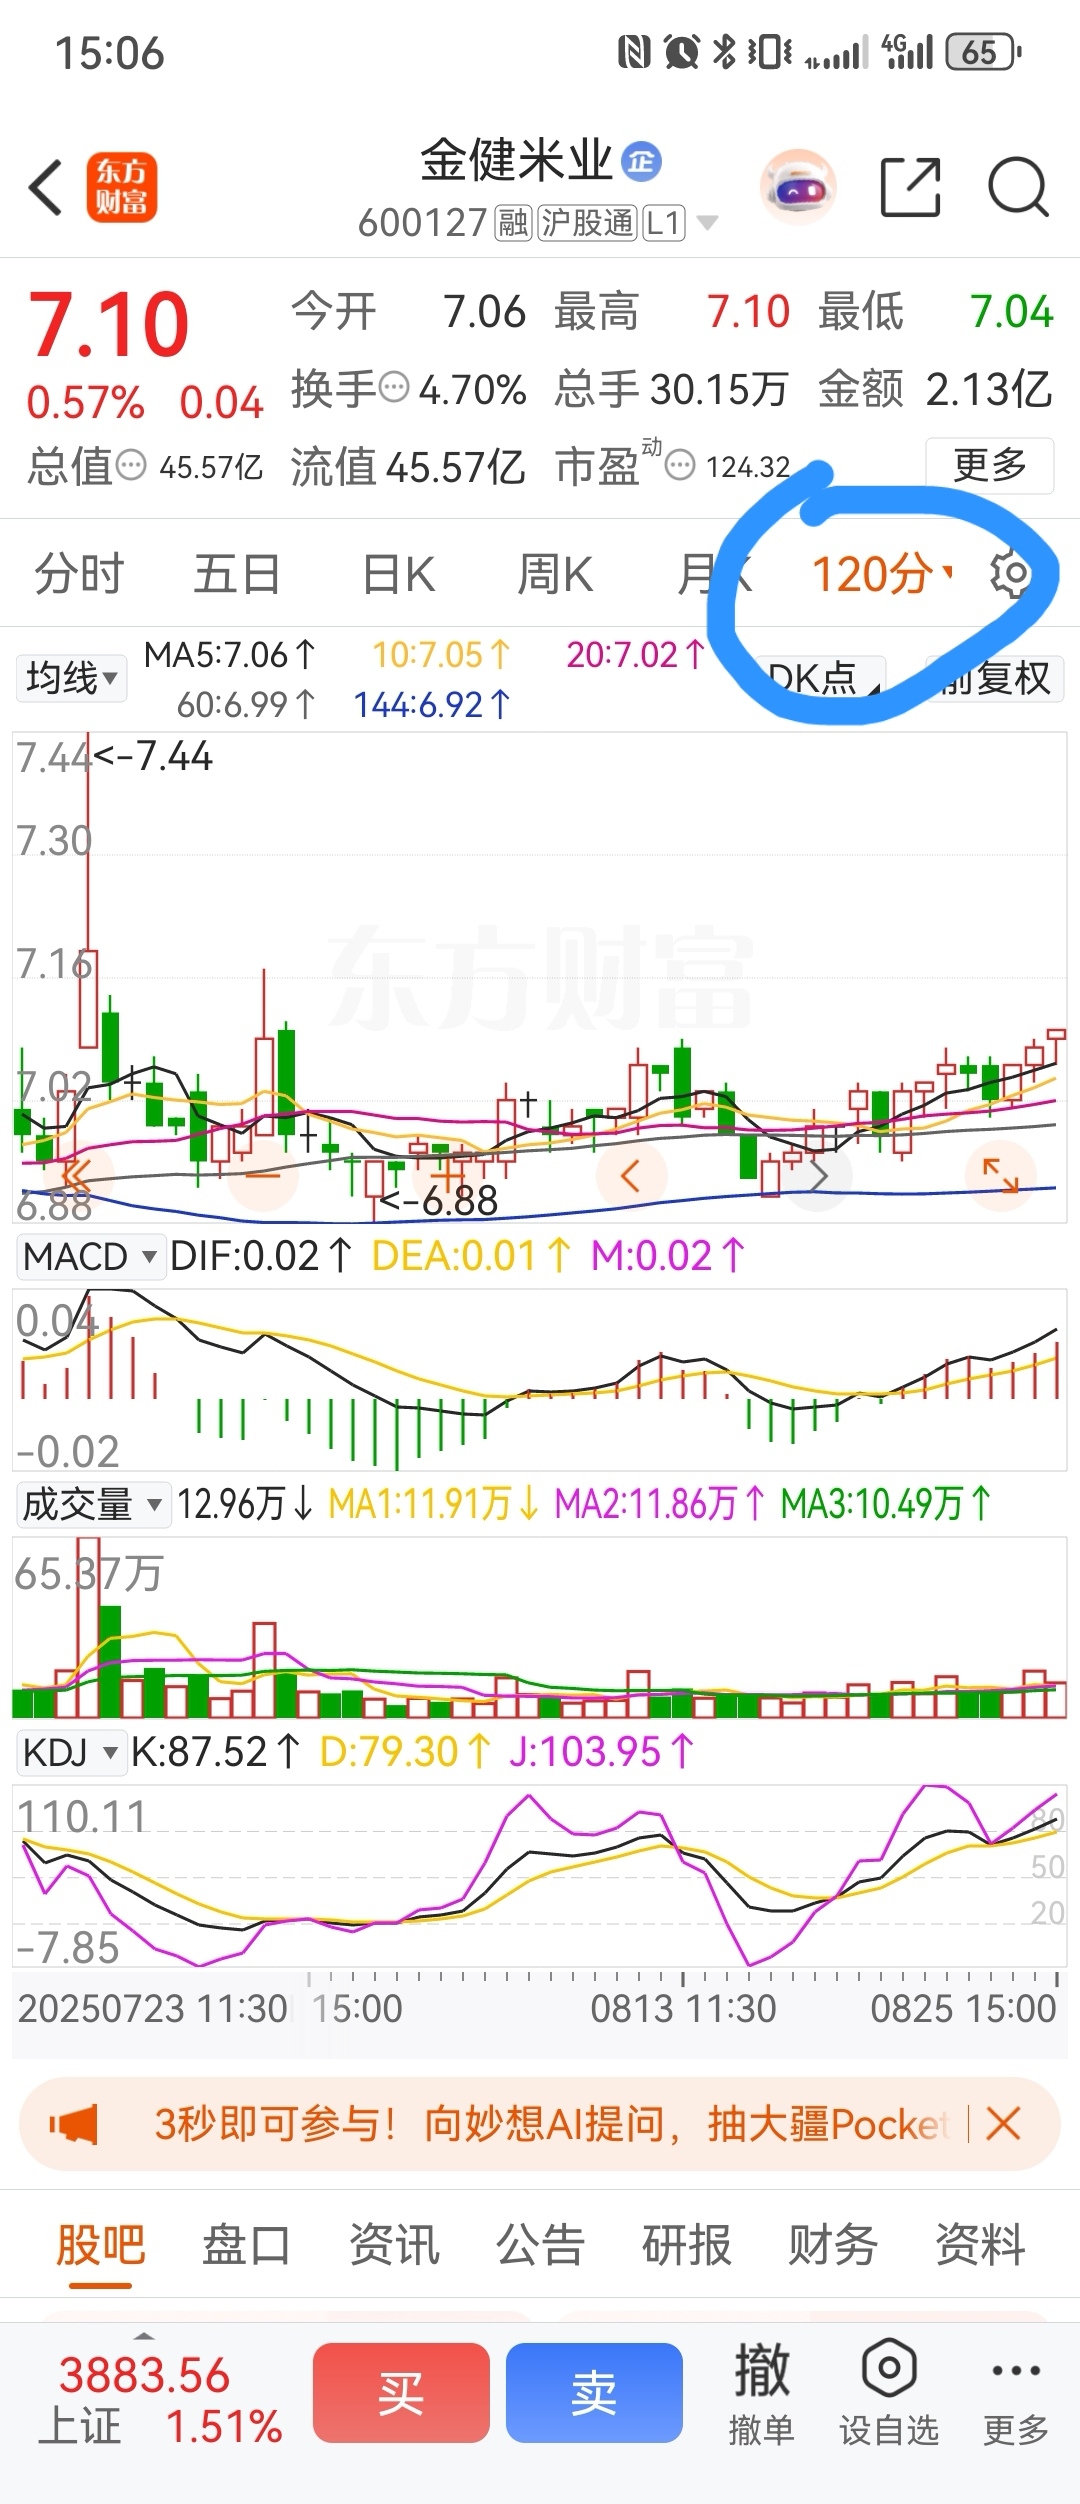Screen dimensions: 1080x2504
Task: Tap 撤单 cancel order icon
Action: pyautogui.click(x=762, y=2393)
